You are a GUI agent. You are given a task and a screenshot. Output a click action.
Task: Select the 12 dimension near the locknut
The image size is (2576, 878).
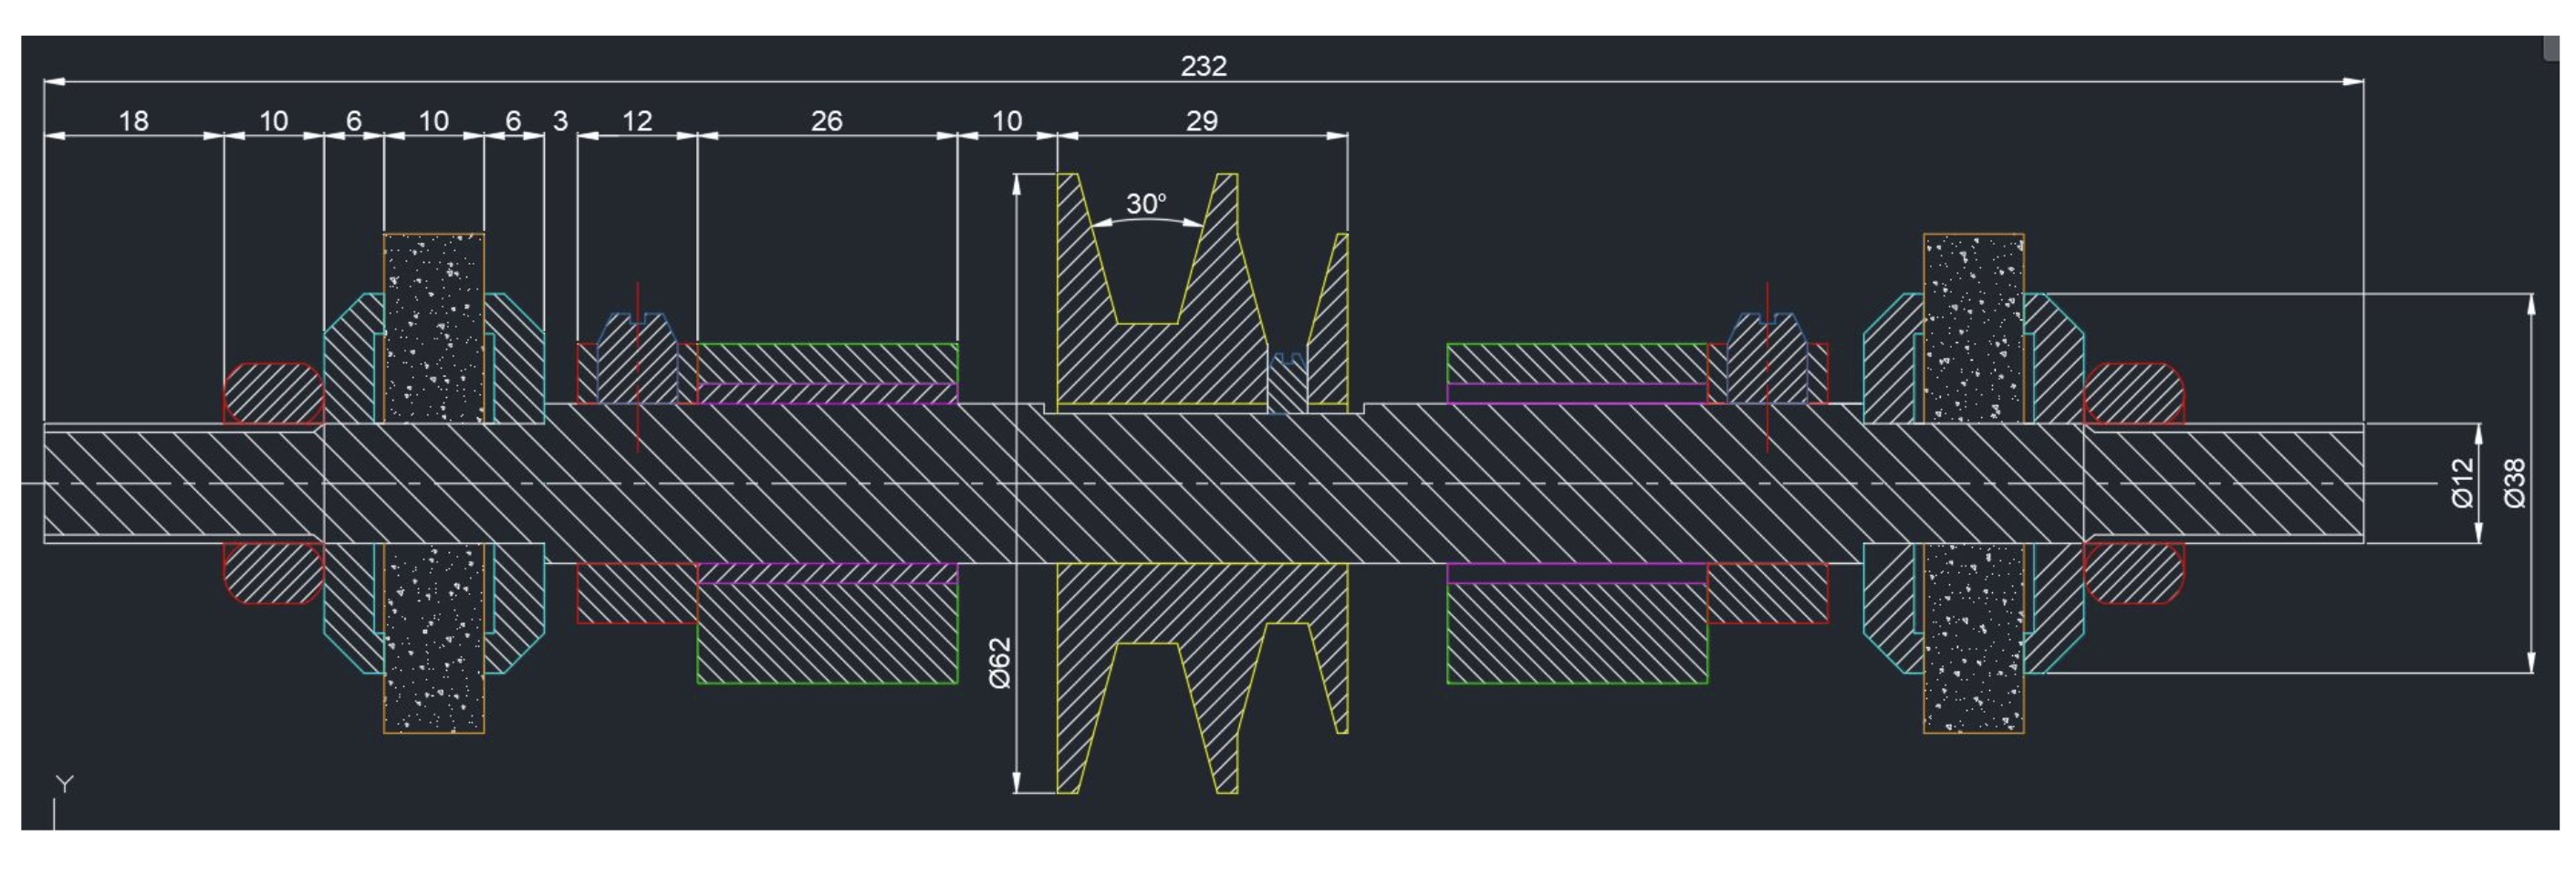(x=637, y=122)
